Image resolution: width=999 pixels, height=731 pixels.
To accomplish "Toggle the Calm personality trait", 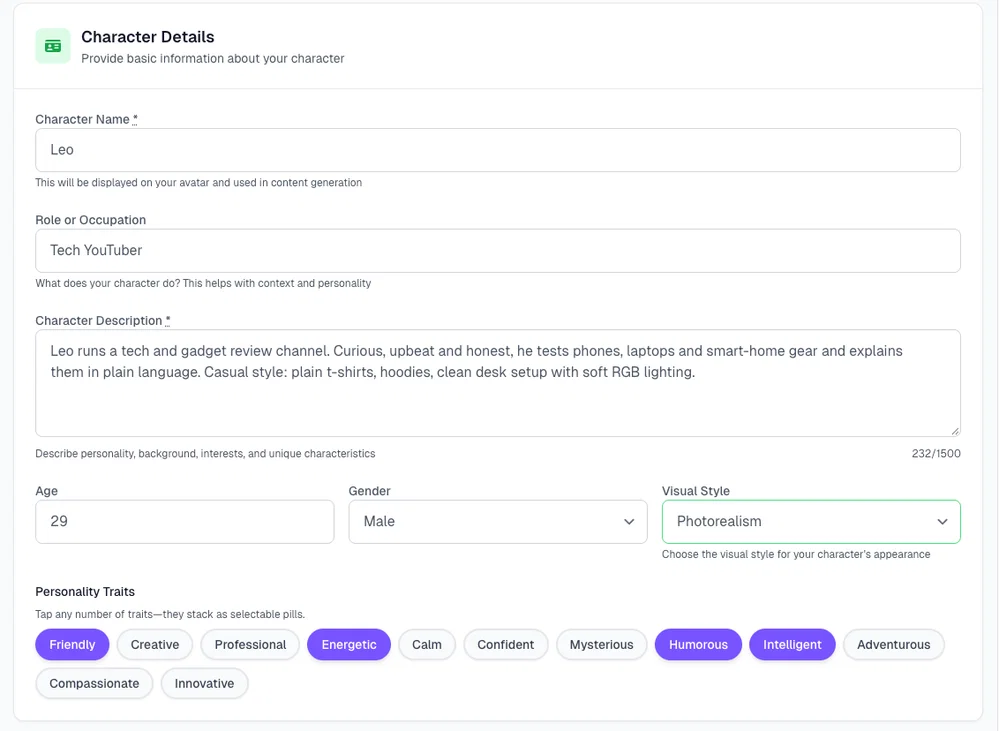I will [427, 644].
